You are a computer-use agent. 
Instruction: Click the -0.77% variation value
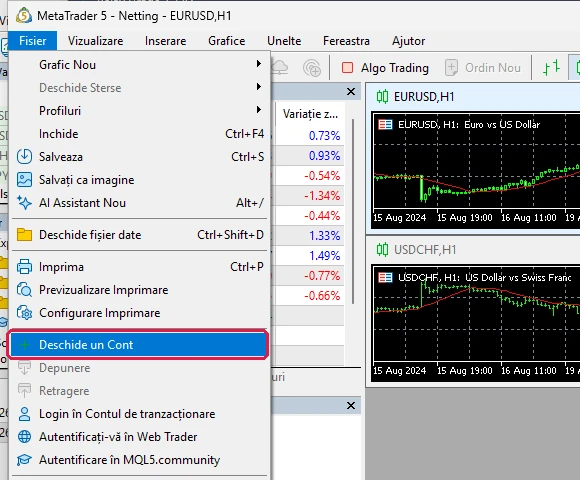[322, 276]
